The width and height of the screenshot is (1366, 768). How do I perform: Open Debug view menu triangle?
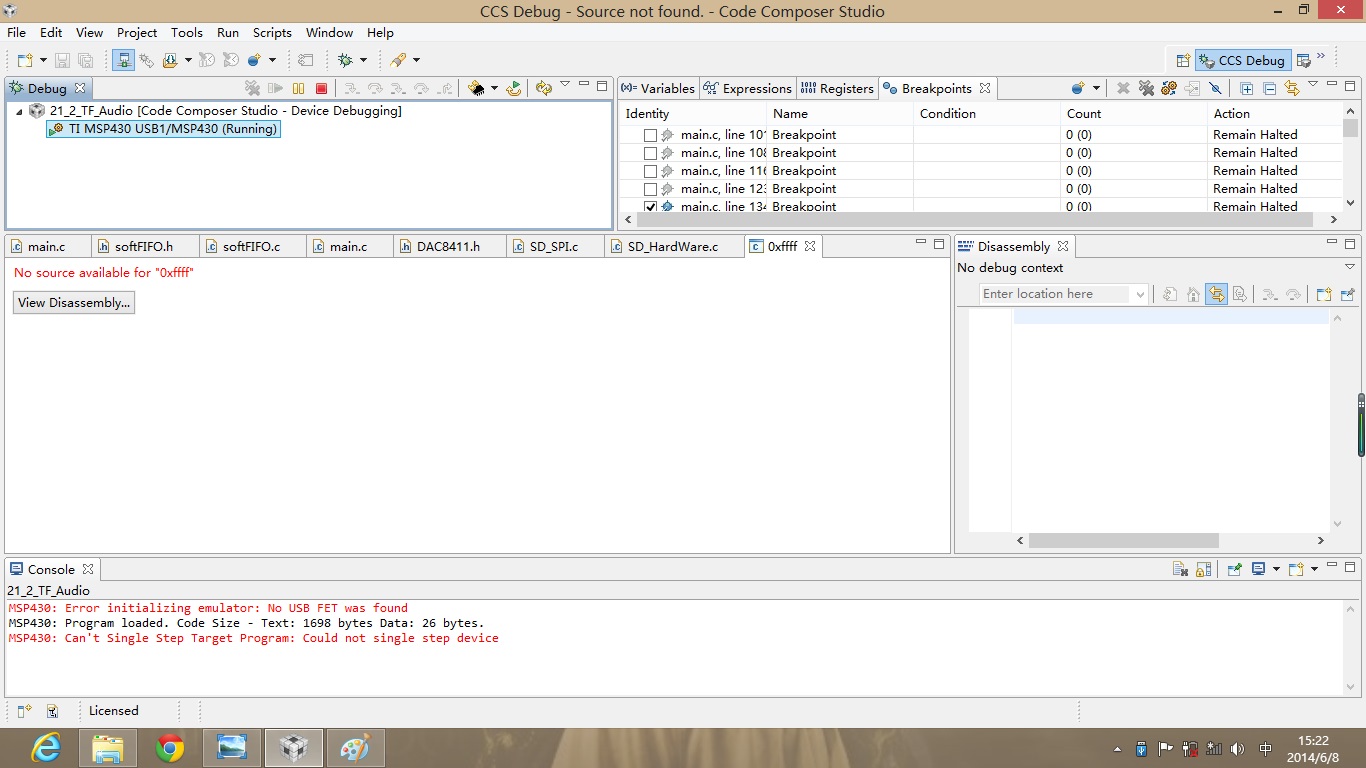[565, 86]
